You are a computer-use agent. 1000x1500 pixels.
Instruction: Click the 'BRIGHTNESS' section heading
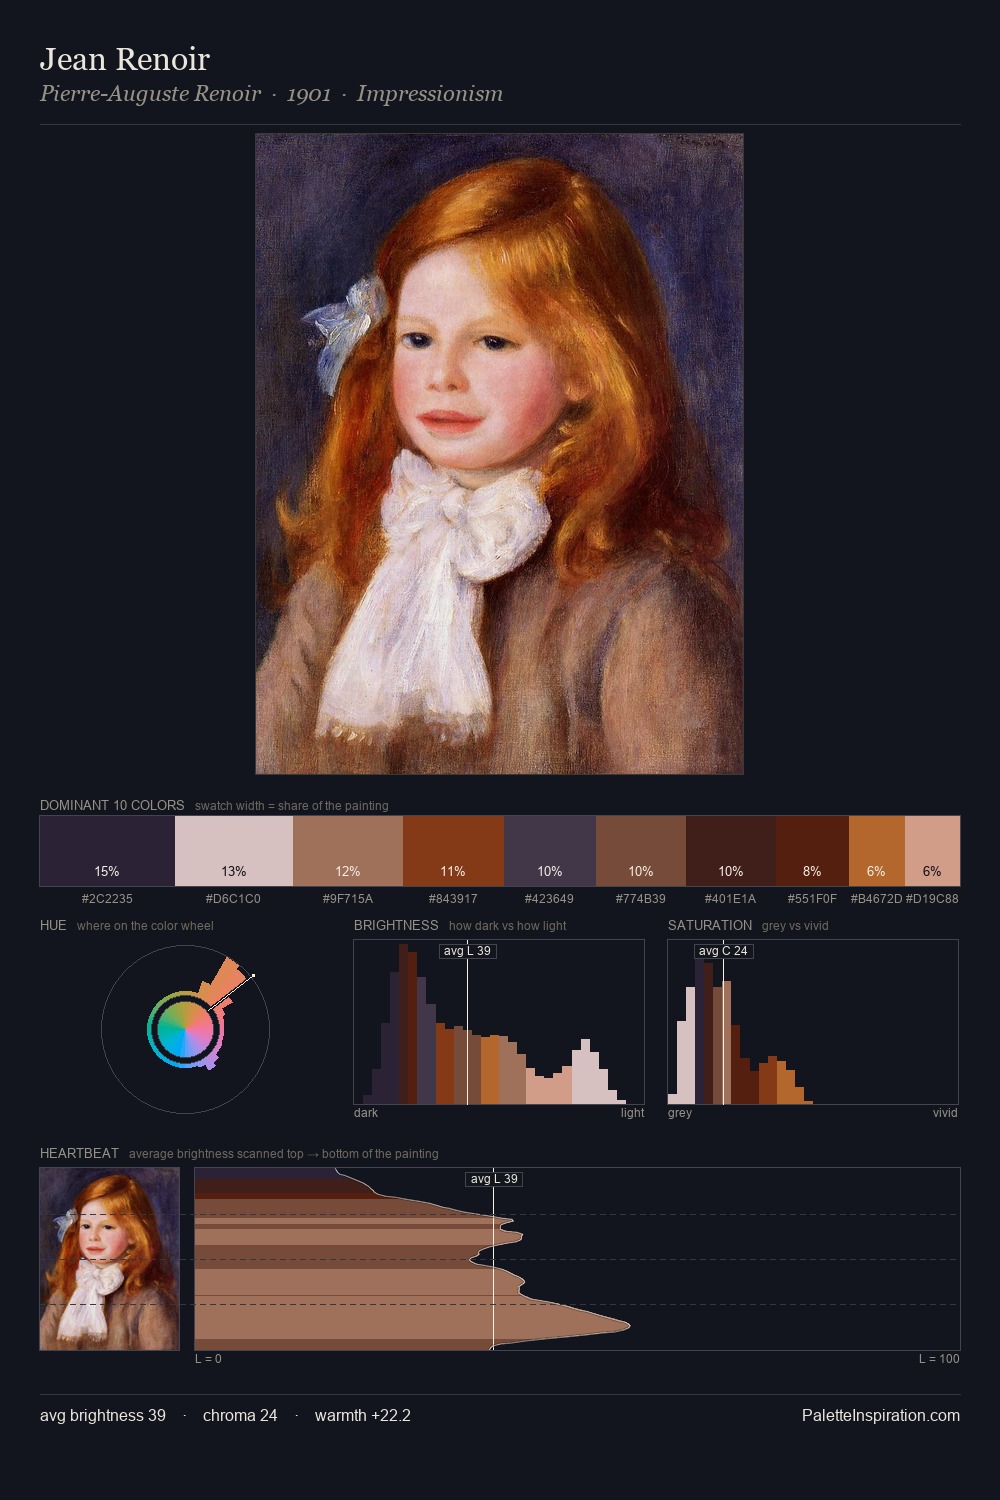tap(396, 925)
